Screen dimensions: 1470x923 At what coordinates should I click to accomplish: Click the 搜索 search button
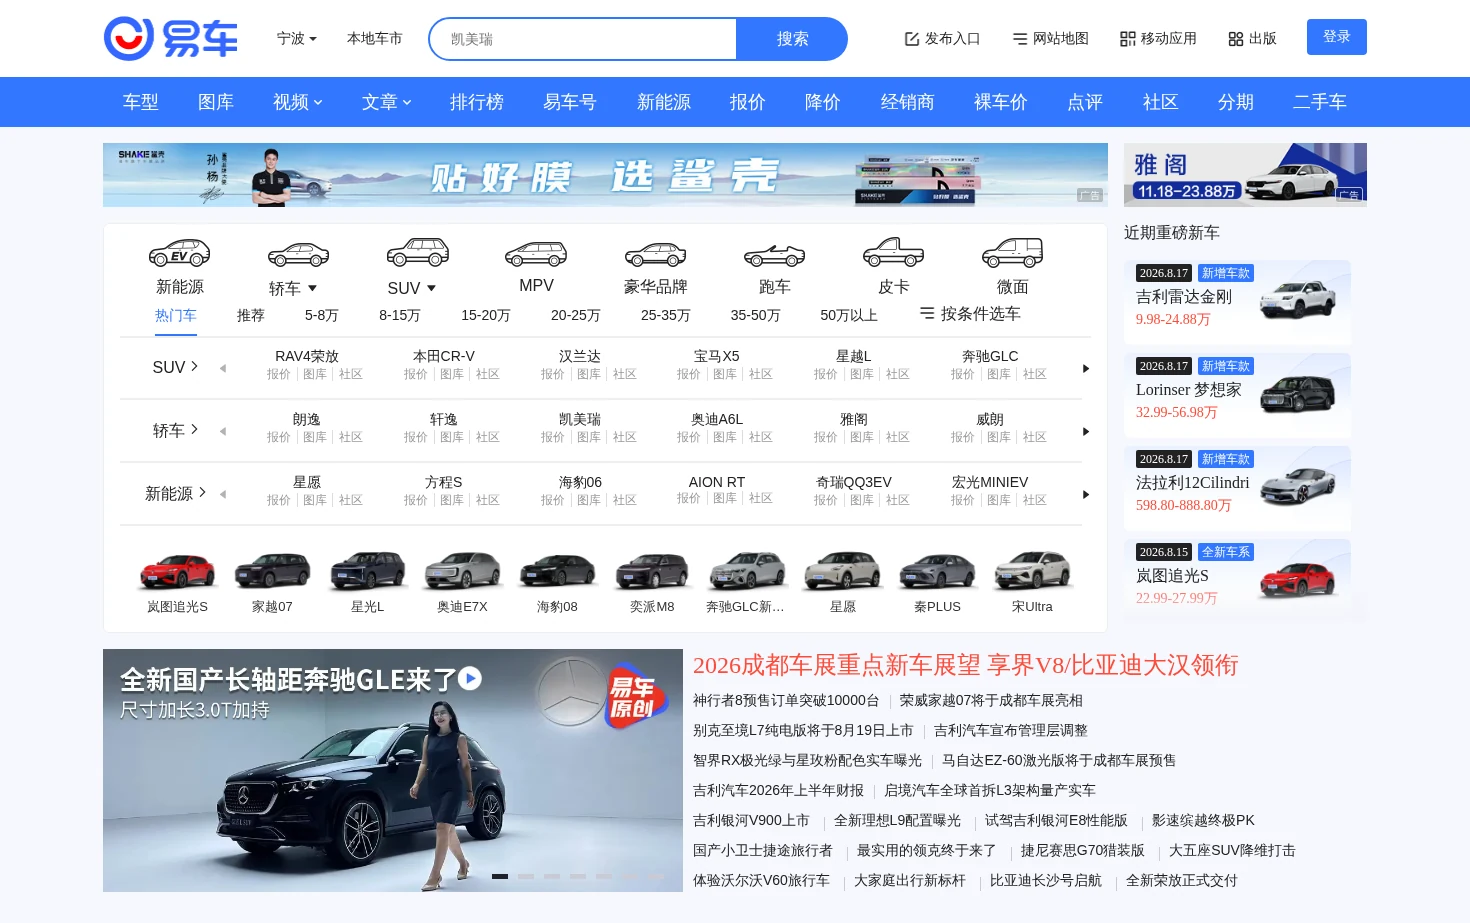point(792,39)
